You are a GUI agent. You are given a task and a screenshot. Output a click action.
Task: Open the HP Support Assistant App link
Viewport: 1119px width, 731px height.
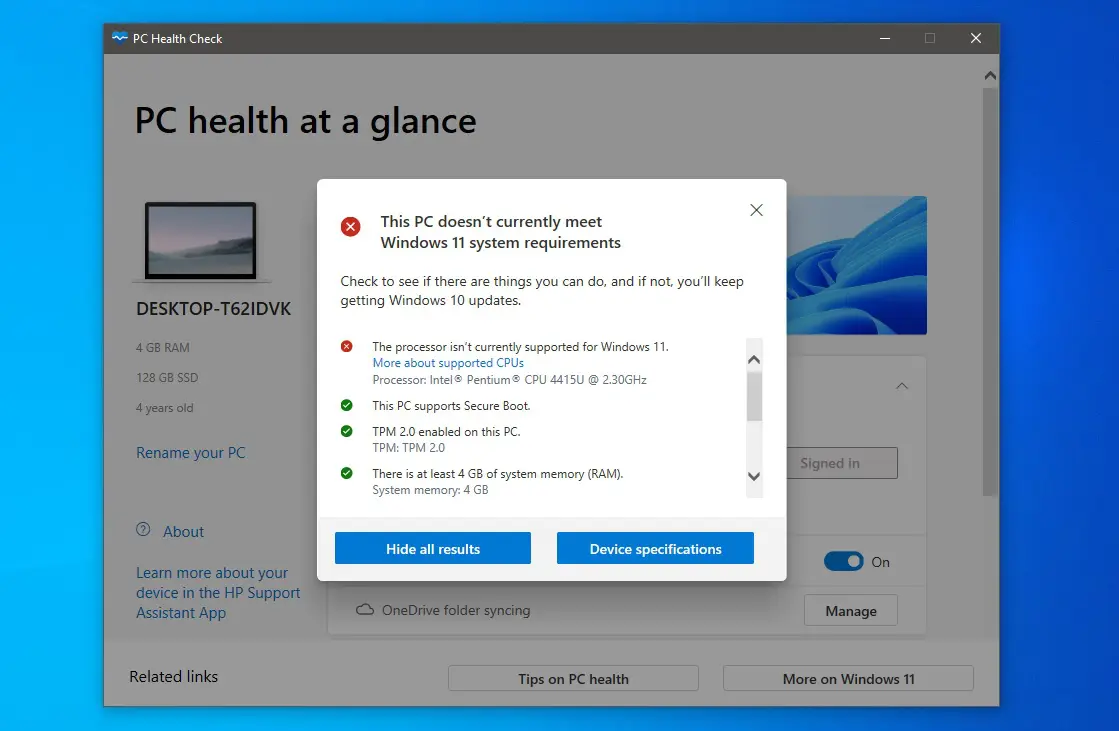coord(218,592)
